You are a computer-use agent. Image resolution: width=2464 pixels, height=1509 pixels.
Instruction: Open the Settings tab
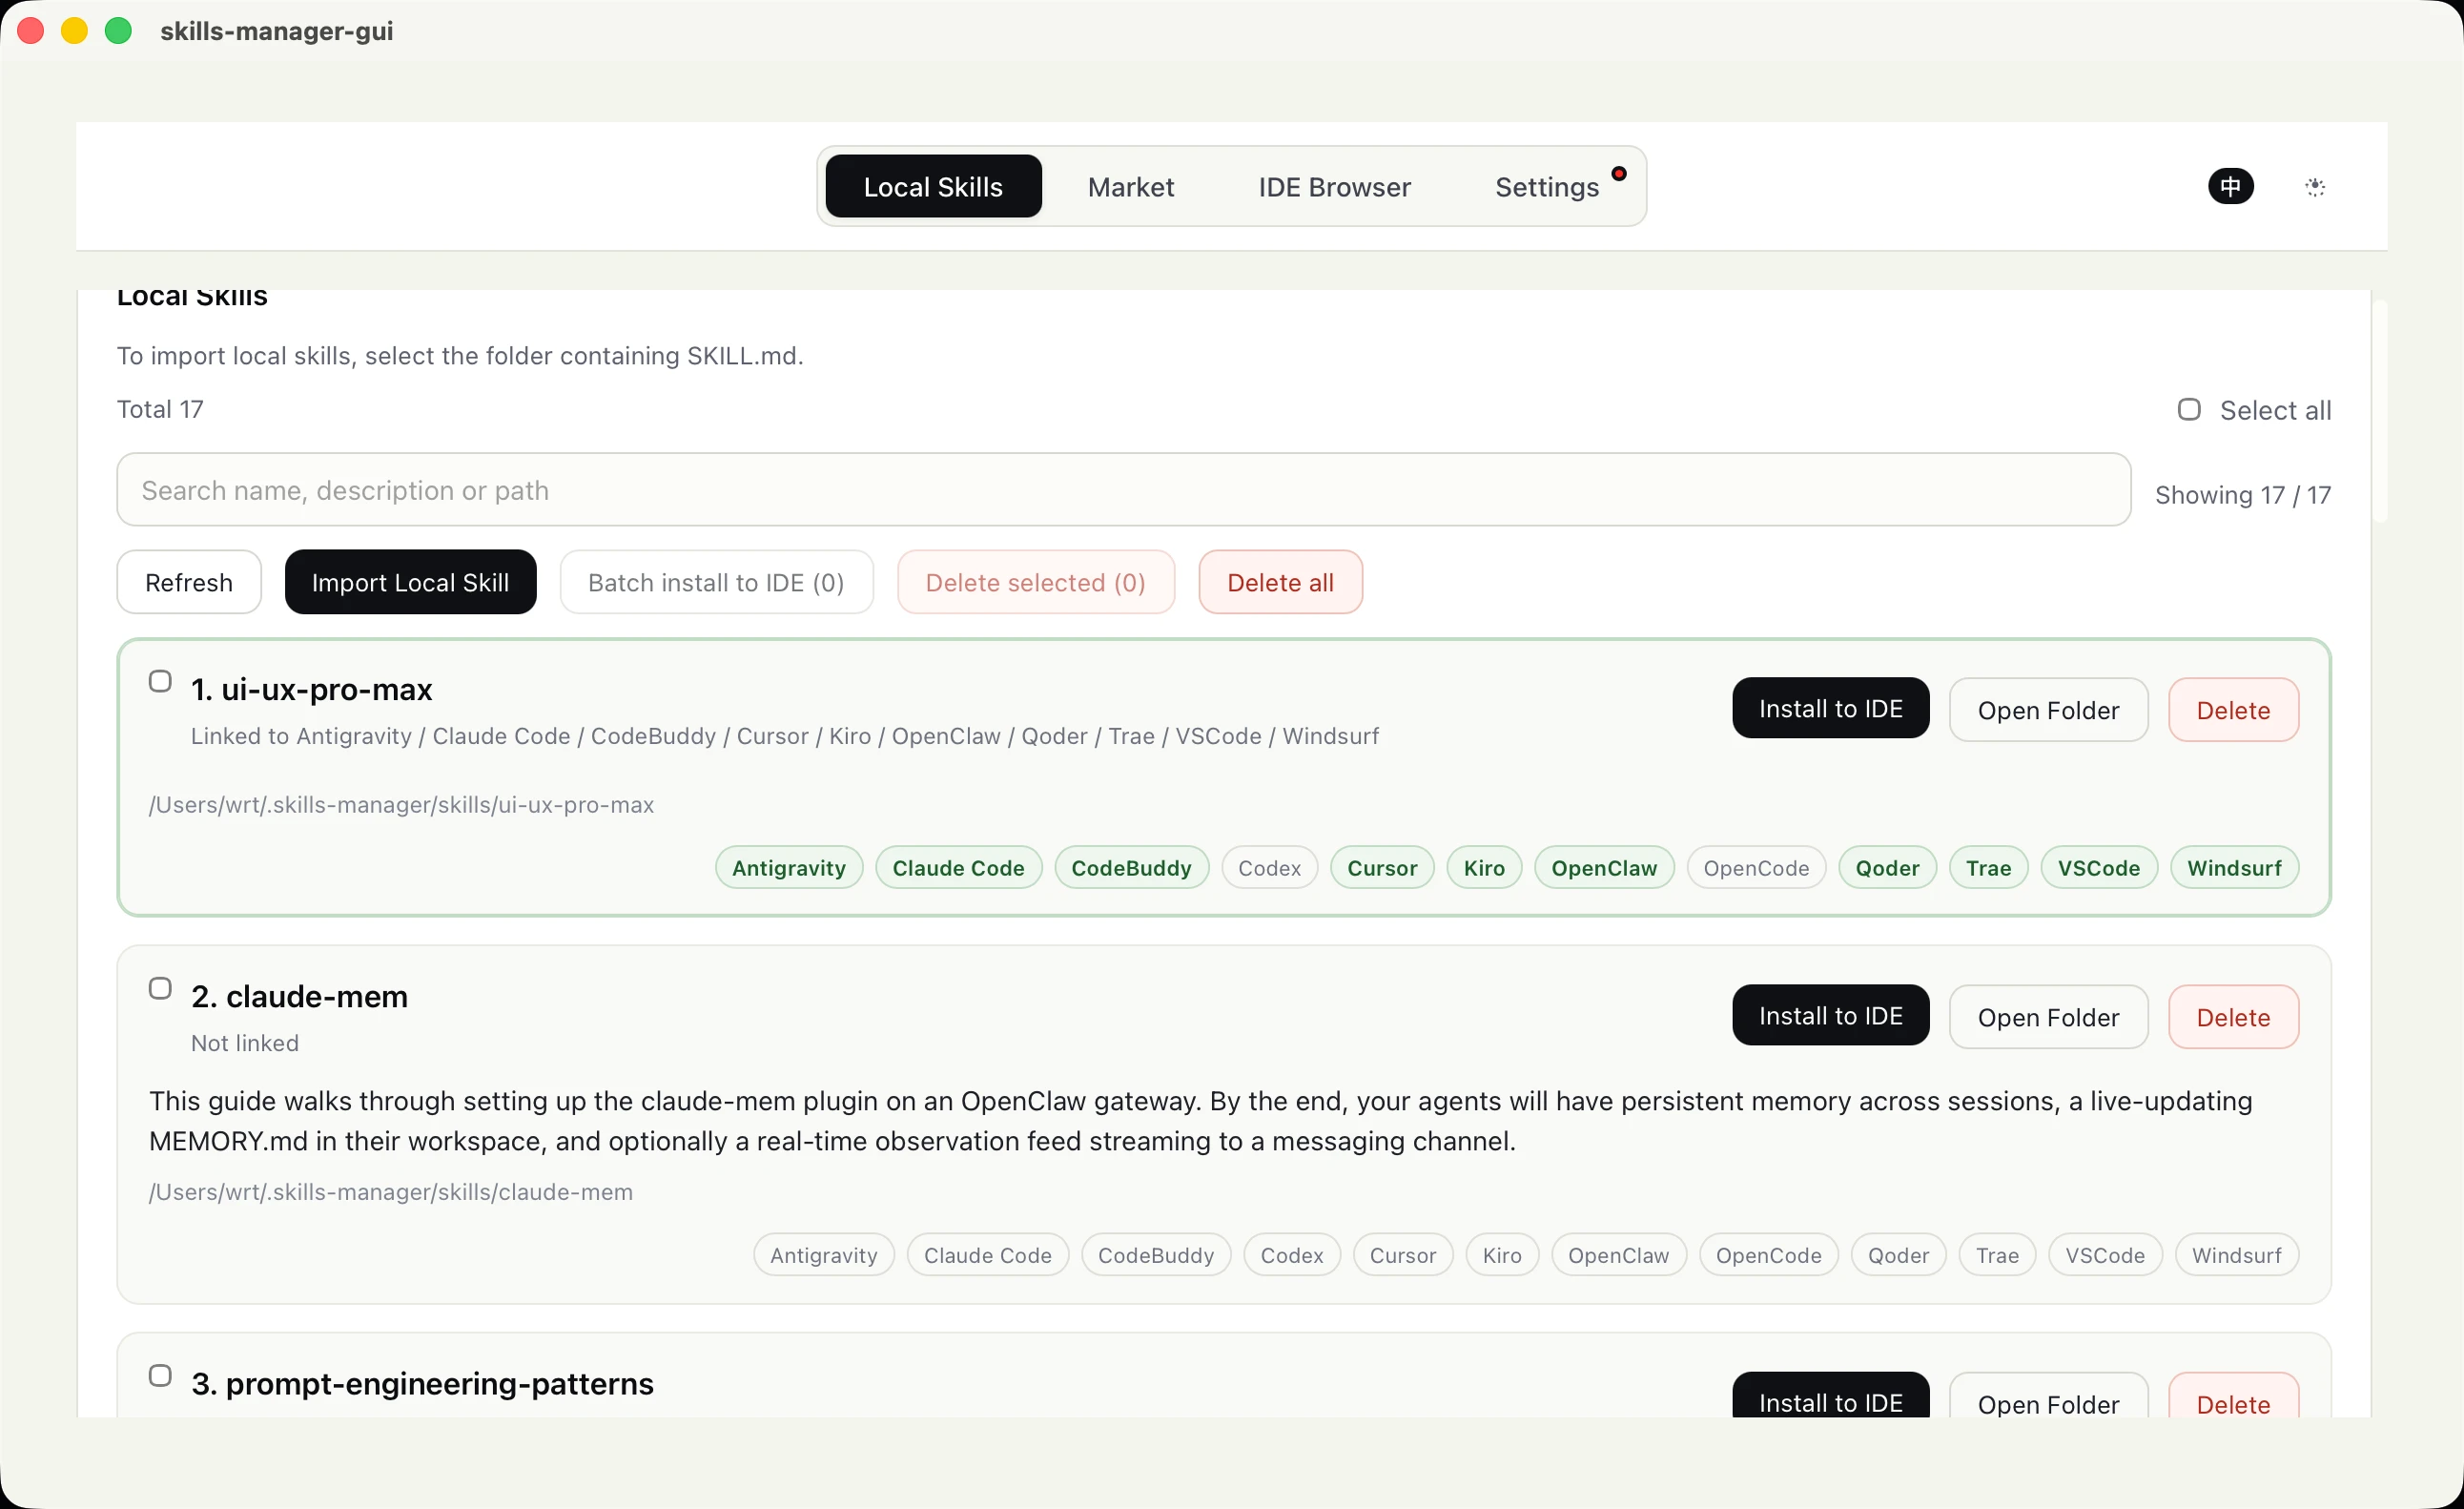click(x=1547, y=186)
